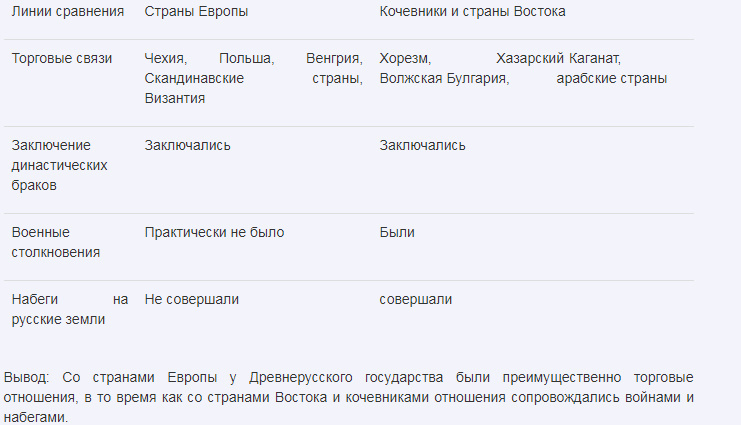Click the text "арабские страны"

611,78
